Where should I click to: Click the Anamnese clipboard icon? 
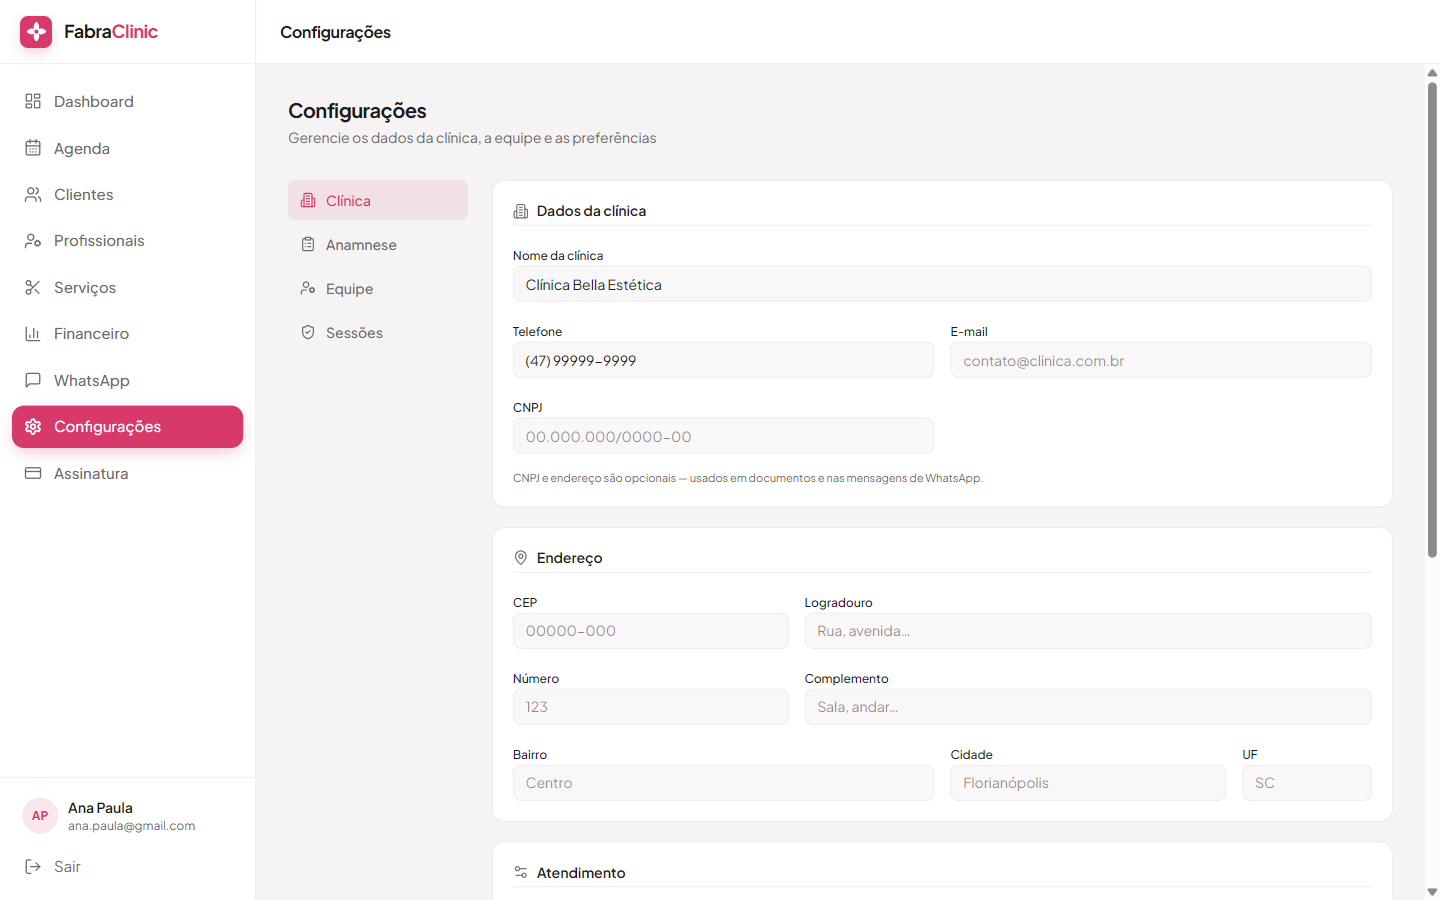308,244
